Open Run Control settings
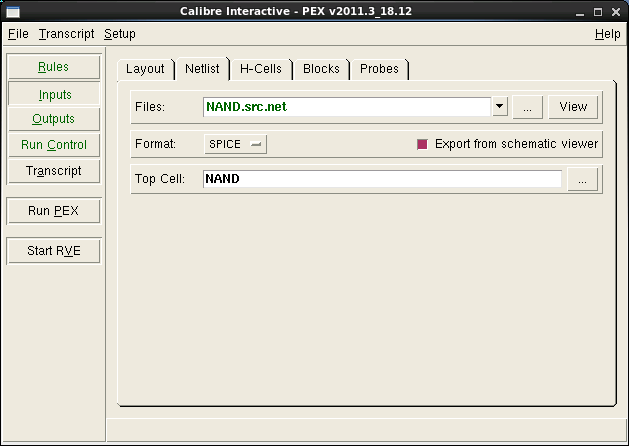The width and height of the screenshot is (629, 446). [x=54, y=144]
